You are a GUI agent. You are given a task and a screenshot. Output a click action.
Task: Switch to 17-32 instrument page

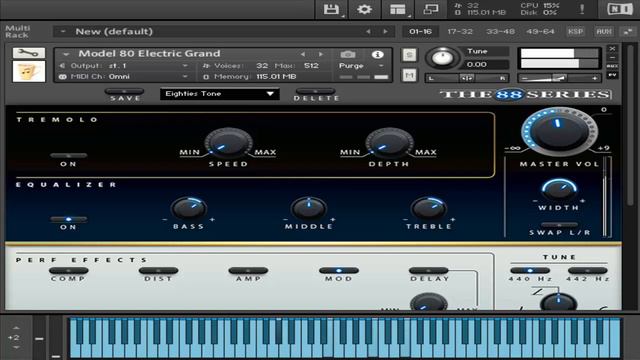coord(460,31)
